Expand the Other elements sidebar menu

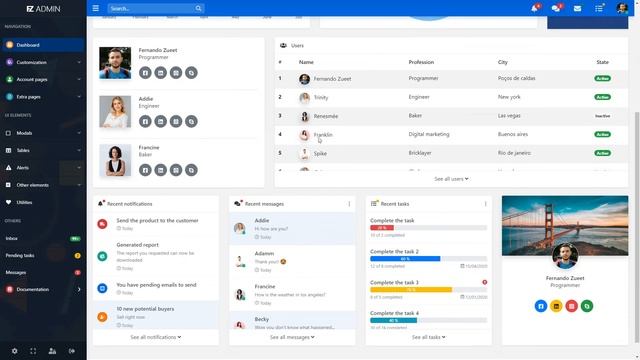coord(43,185)
